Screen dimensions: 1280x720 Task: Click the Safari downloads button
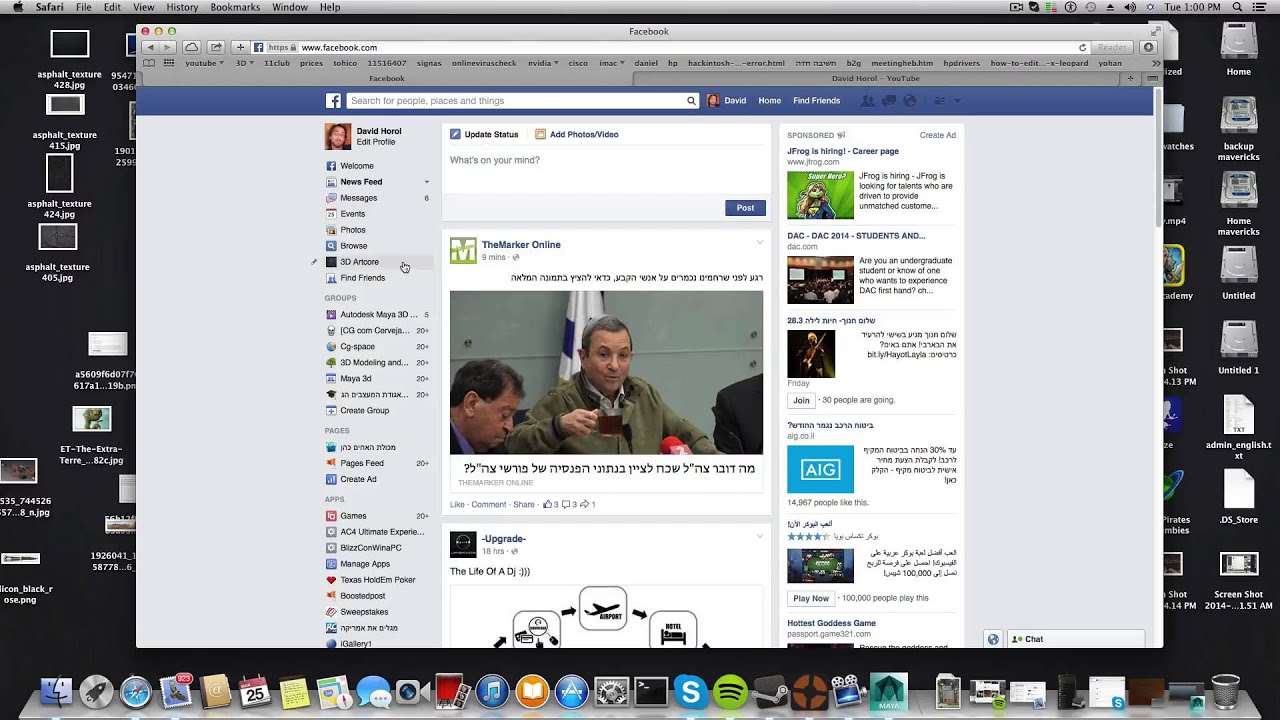click(1148, 47)
